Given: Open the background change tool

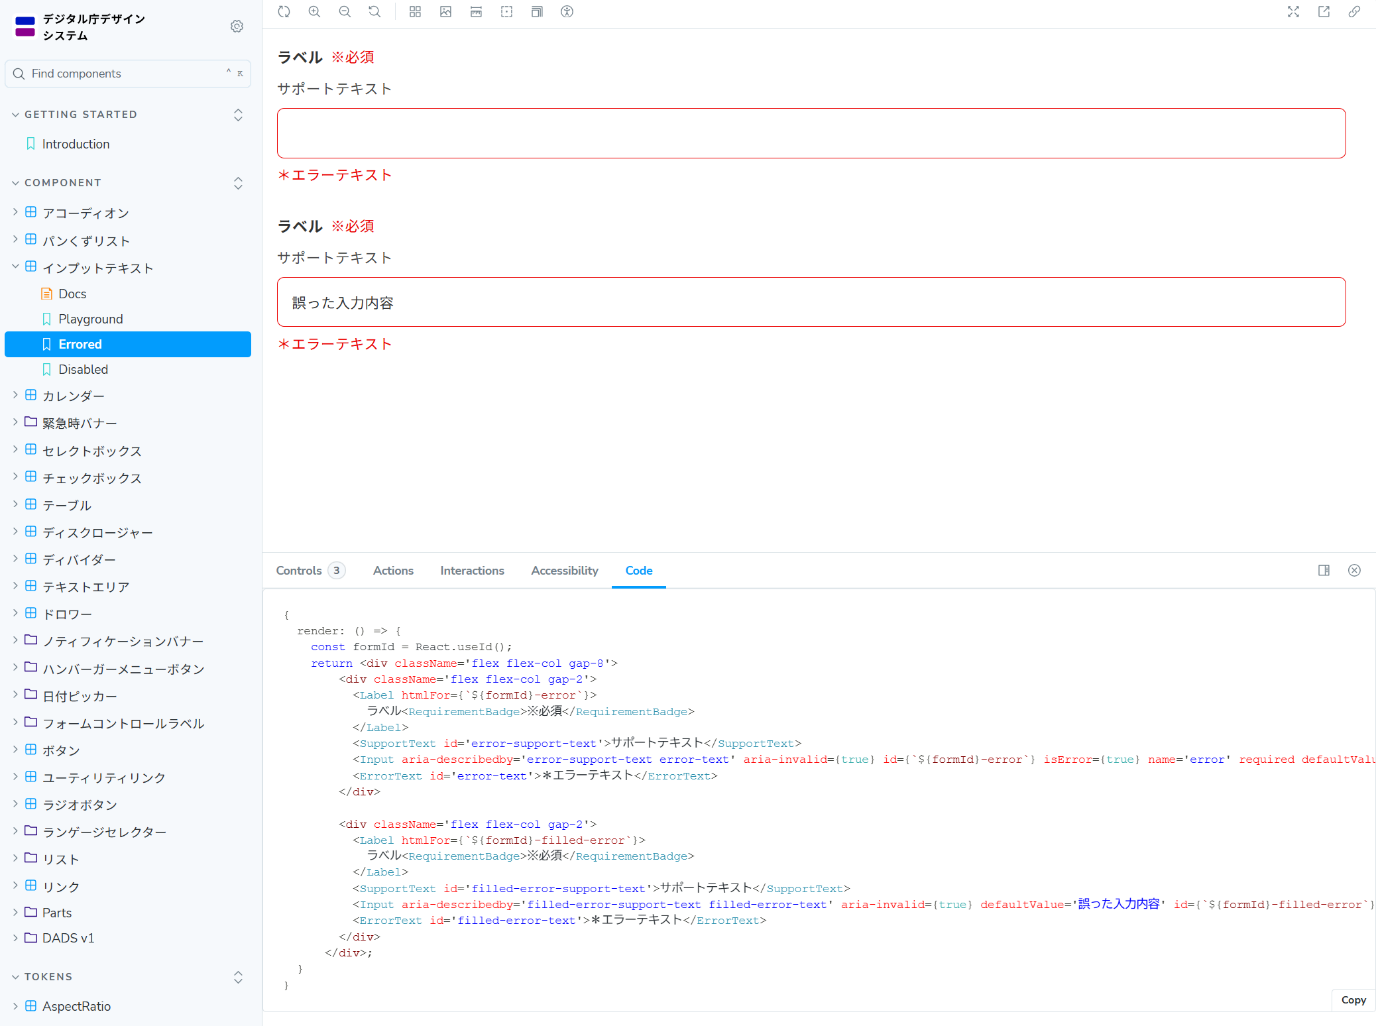Looking at the screenshot, I should [x=446, y=12].
